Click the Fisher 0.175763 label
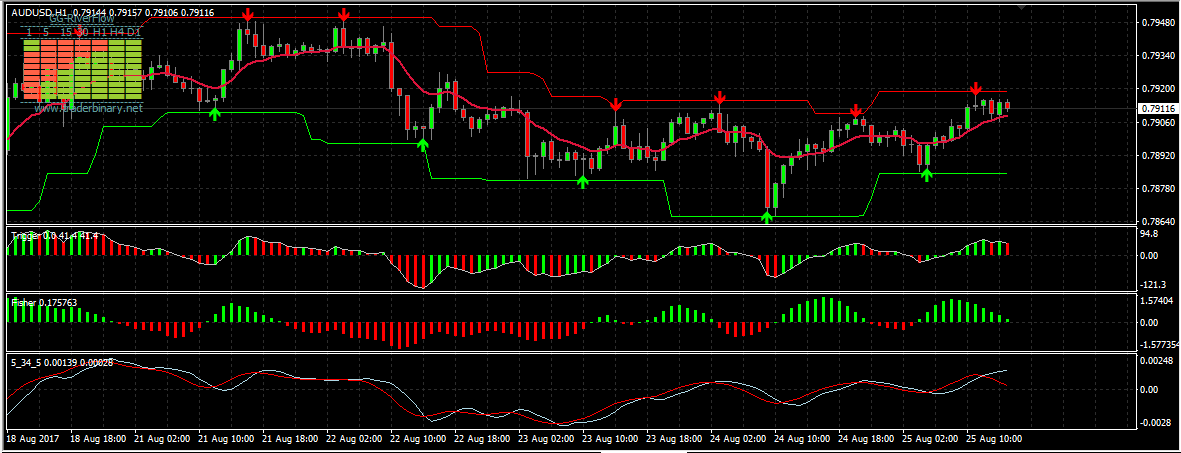This screenshot has width=1181, height=453. (44, 302)
